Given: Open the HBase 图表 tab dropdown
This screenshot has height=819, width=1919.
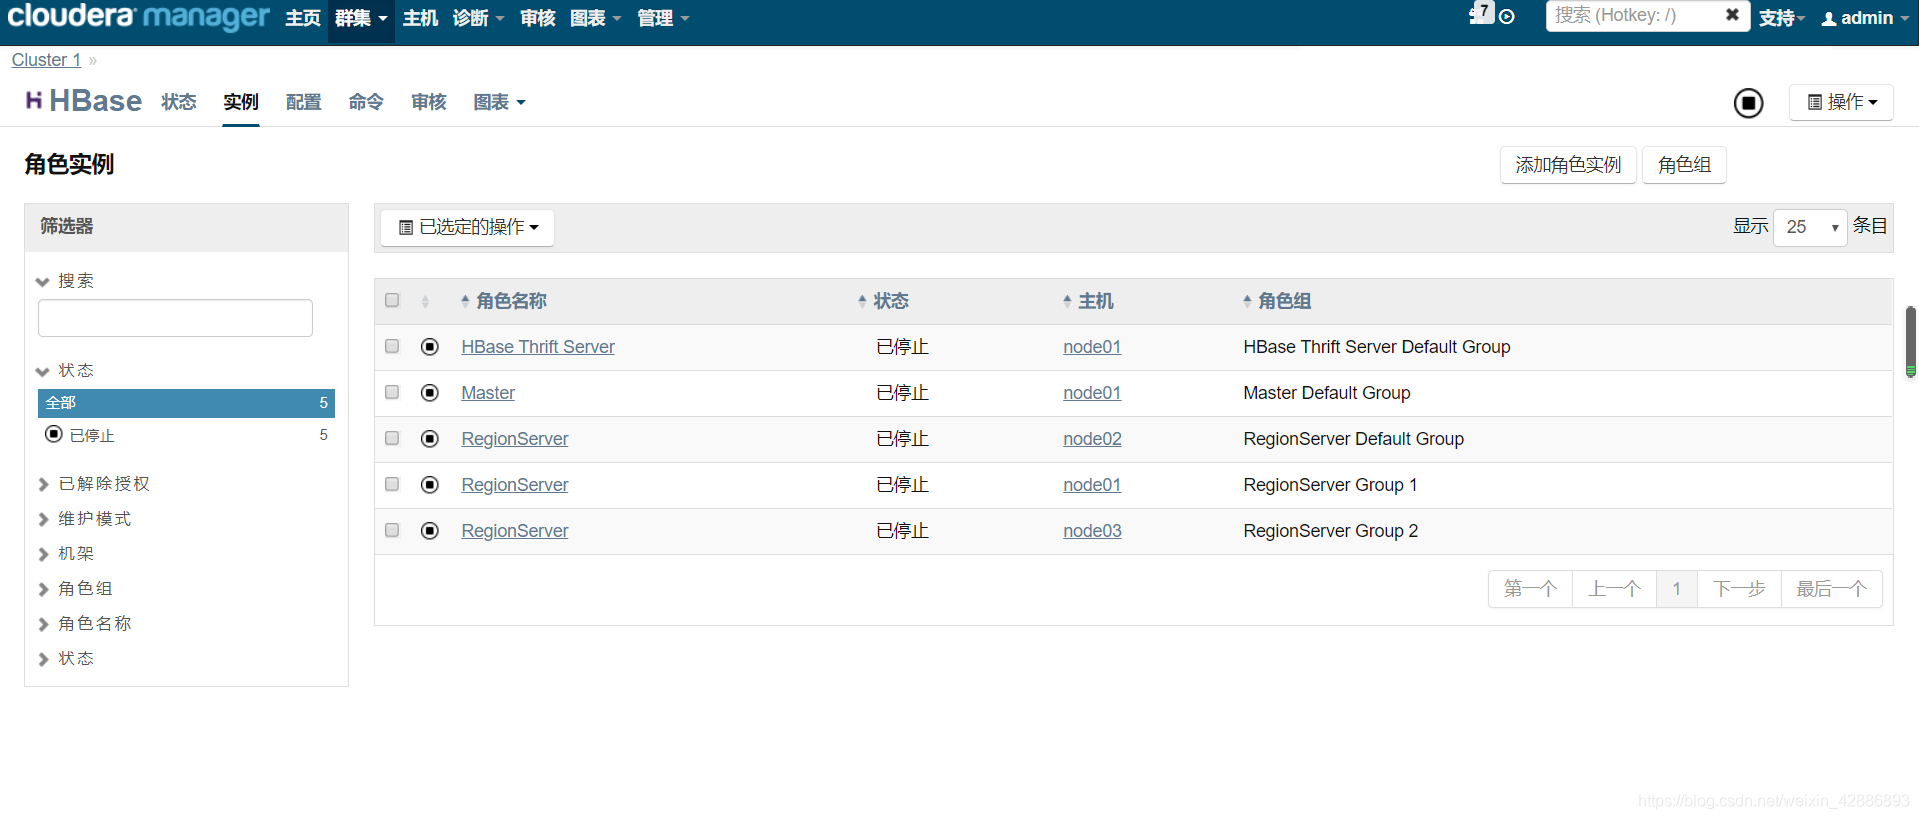Looking at the screenshot, I should pyautogui.click(x=499, y=102).
